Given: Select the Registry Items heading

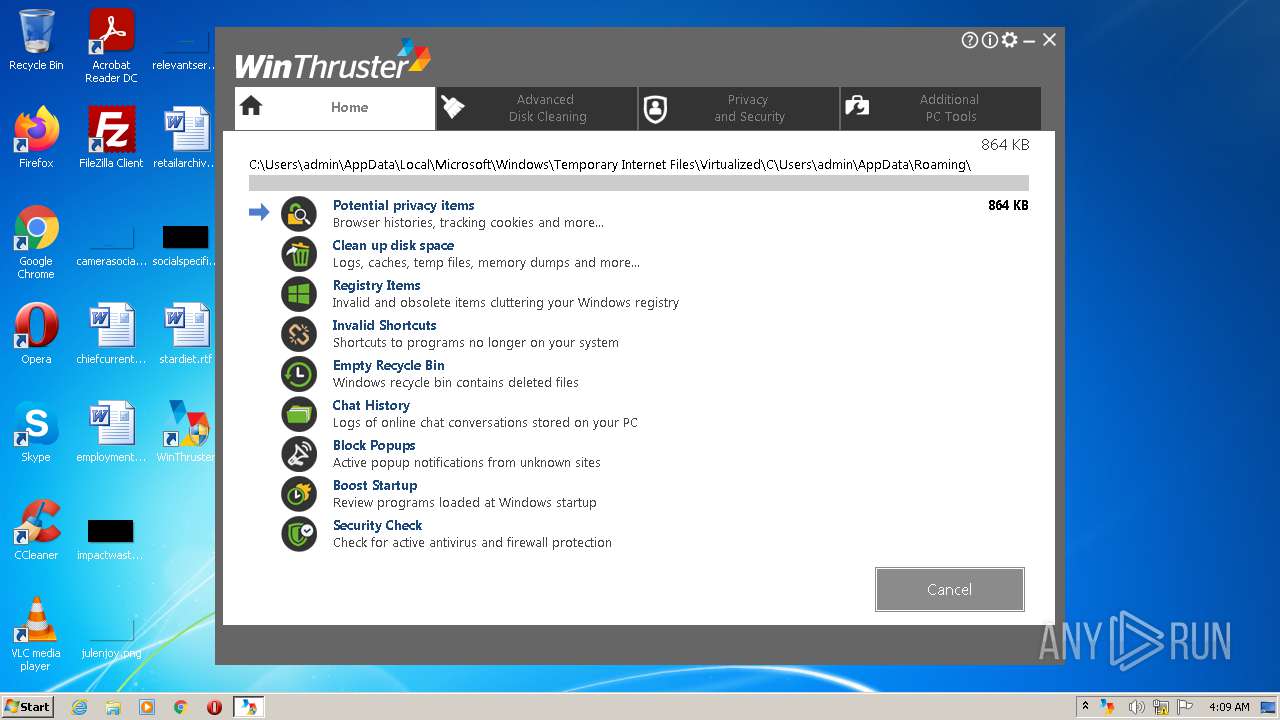Looking at the screenshot, I should pyautogui.click(x=376, y=285).
